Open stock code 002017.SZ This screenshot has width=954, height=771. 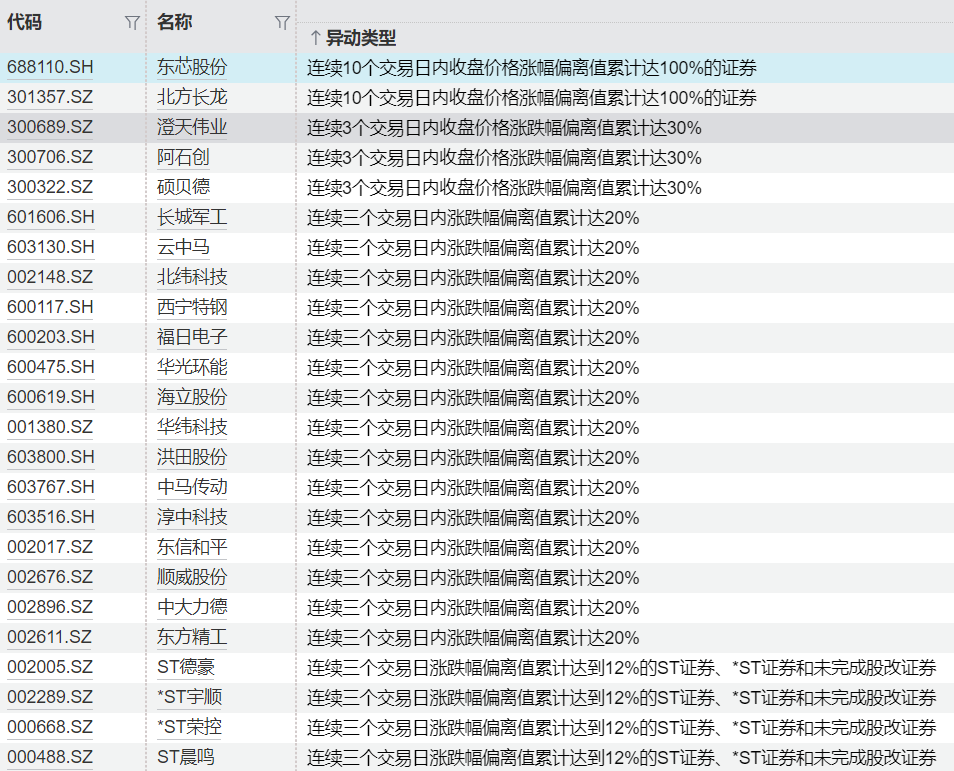click(x=50, y=547)
